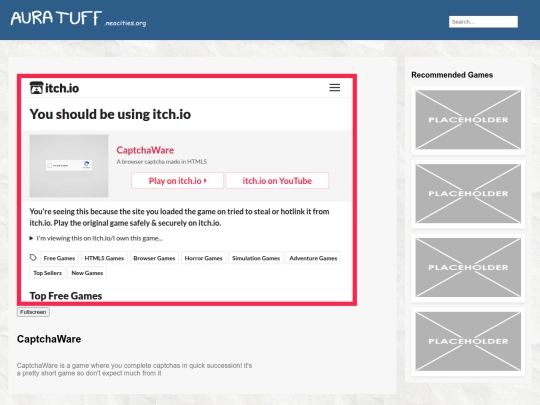Click the "CaptchaWare is a game where" description text

point(134,369)
